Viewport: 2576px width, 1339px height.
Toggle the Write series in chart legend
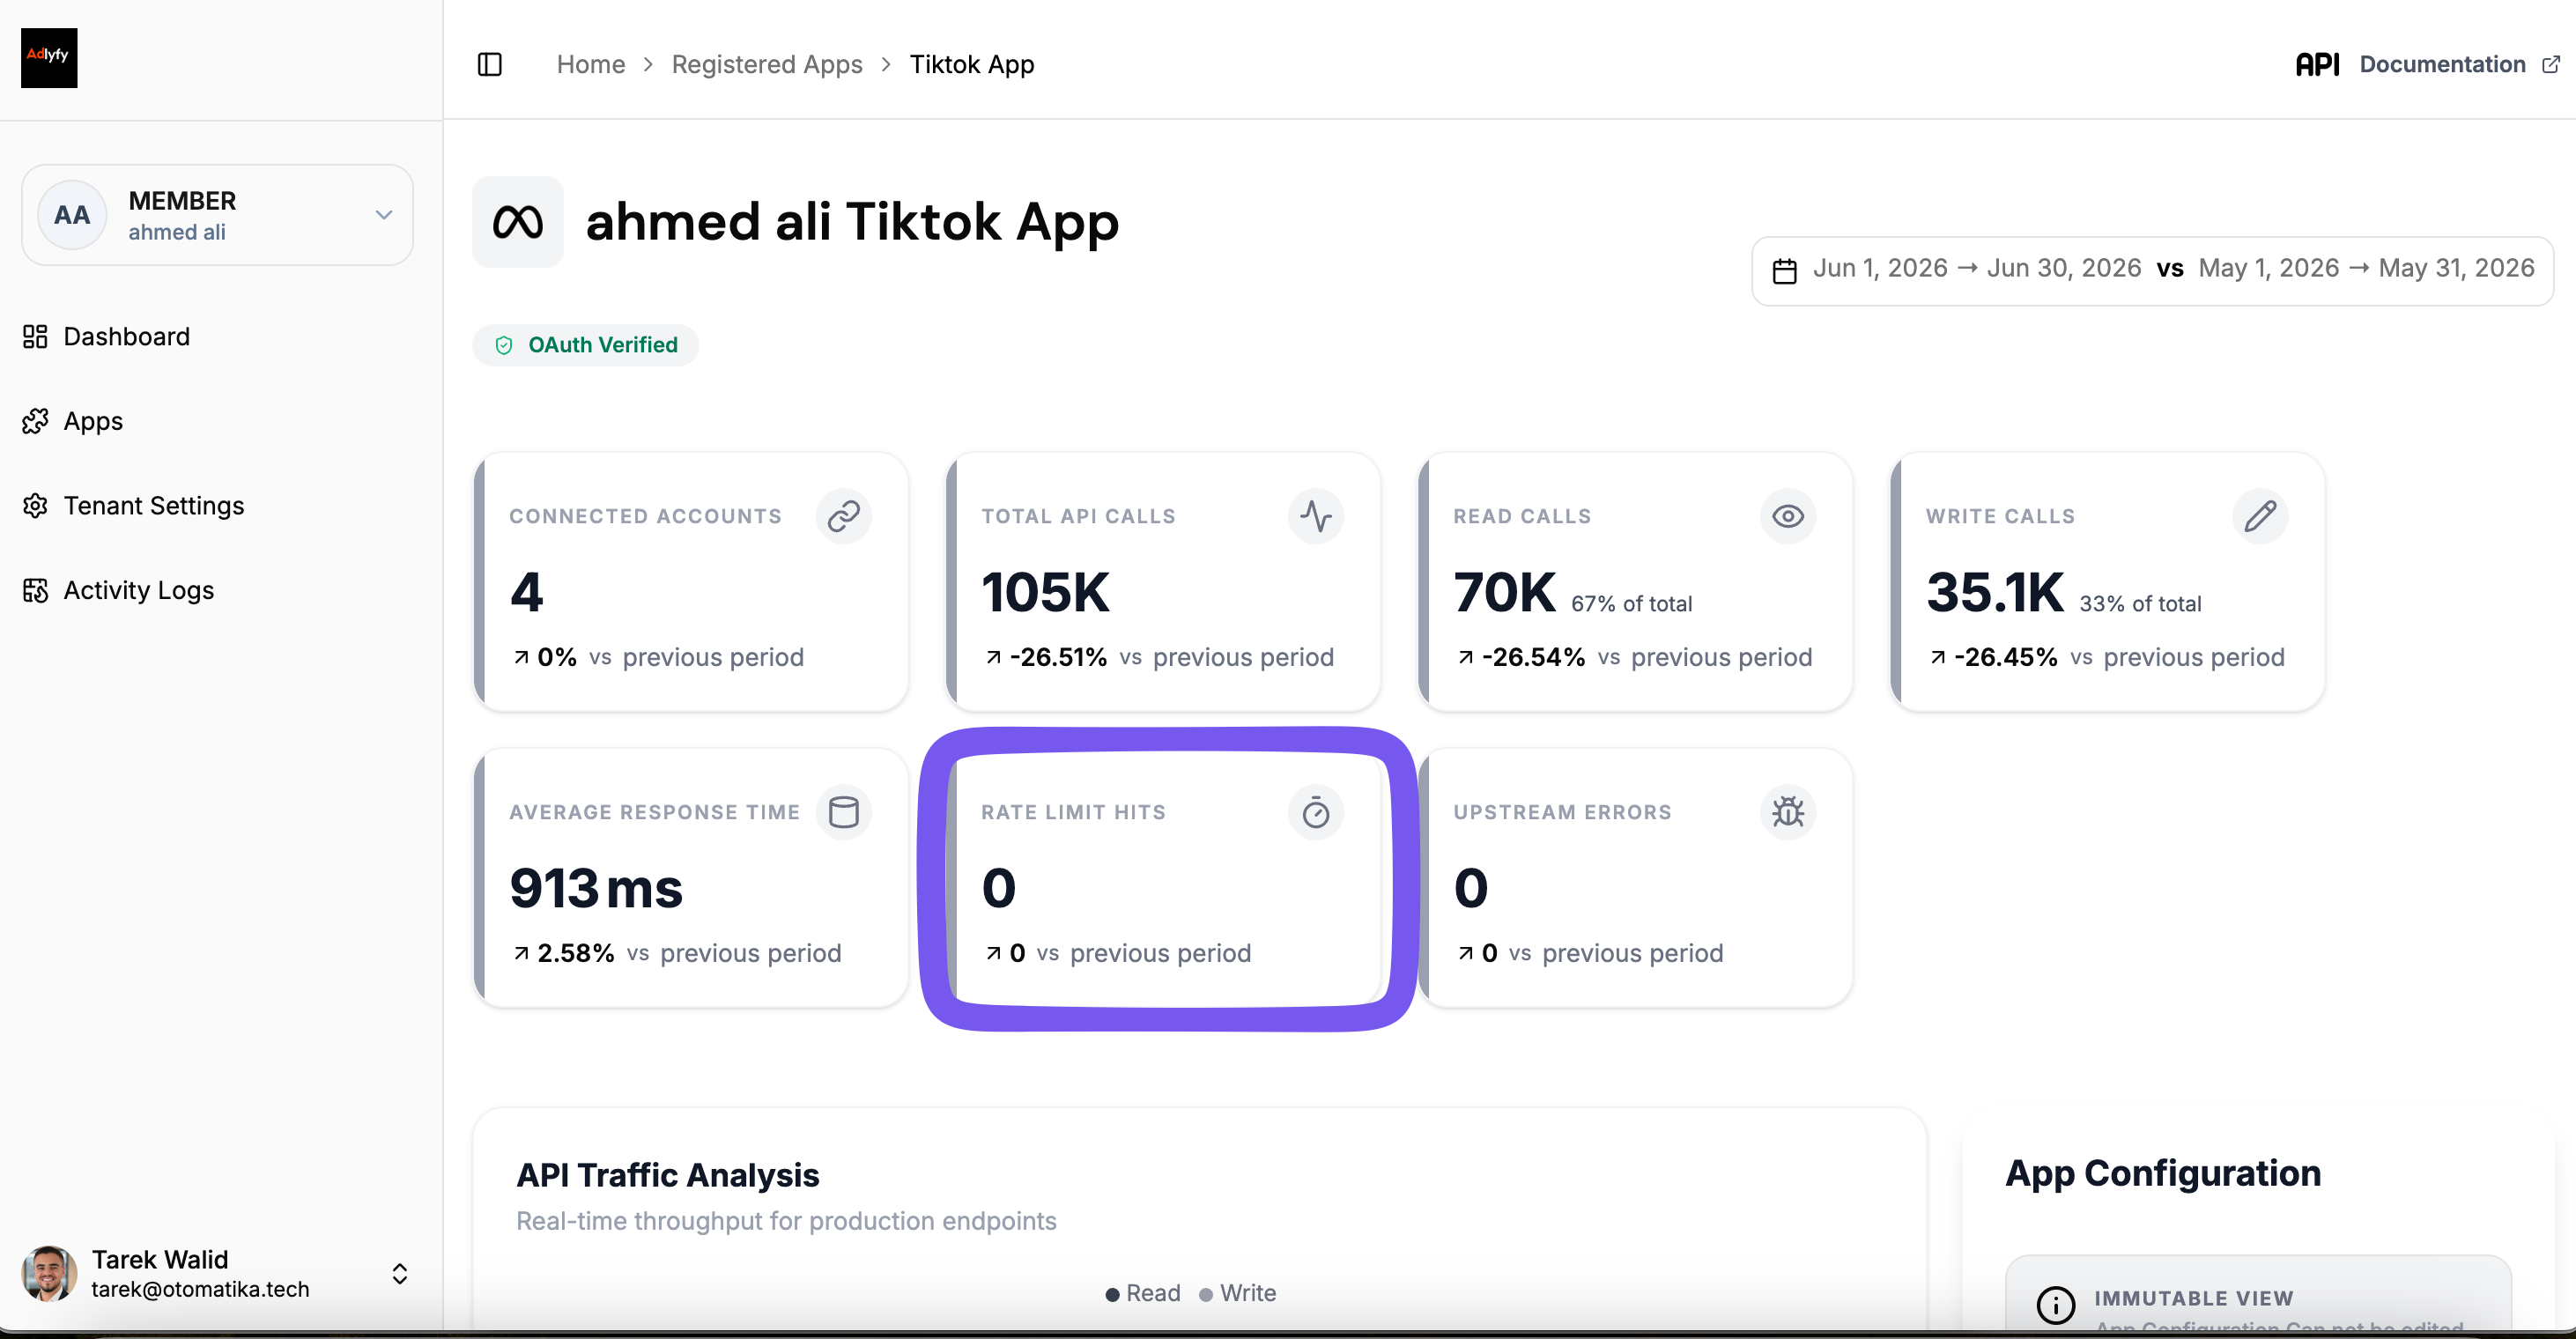[1238, 1294]
